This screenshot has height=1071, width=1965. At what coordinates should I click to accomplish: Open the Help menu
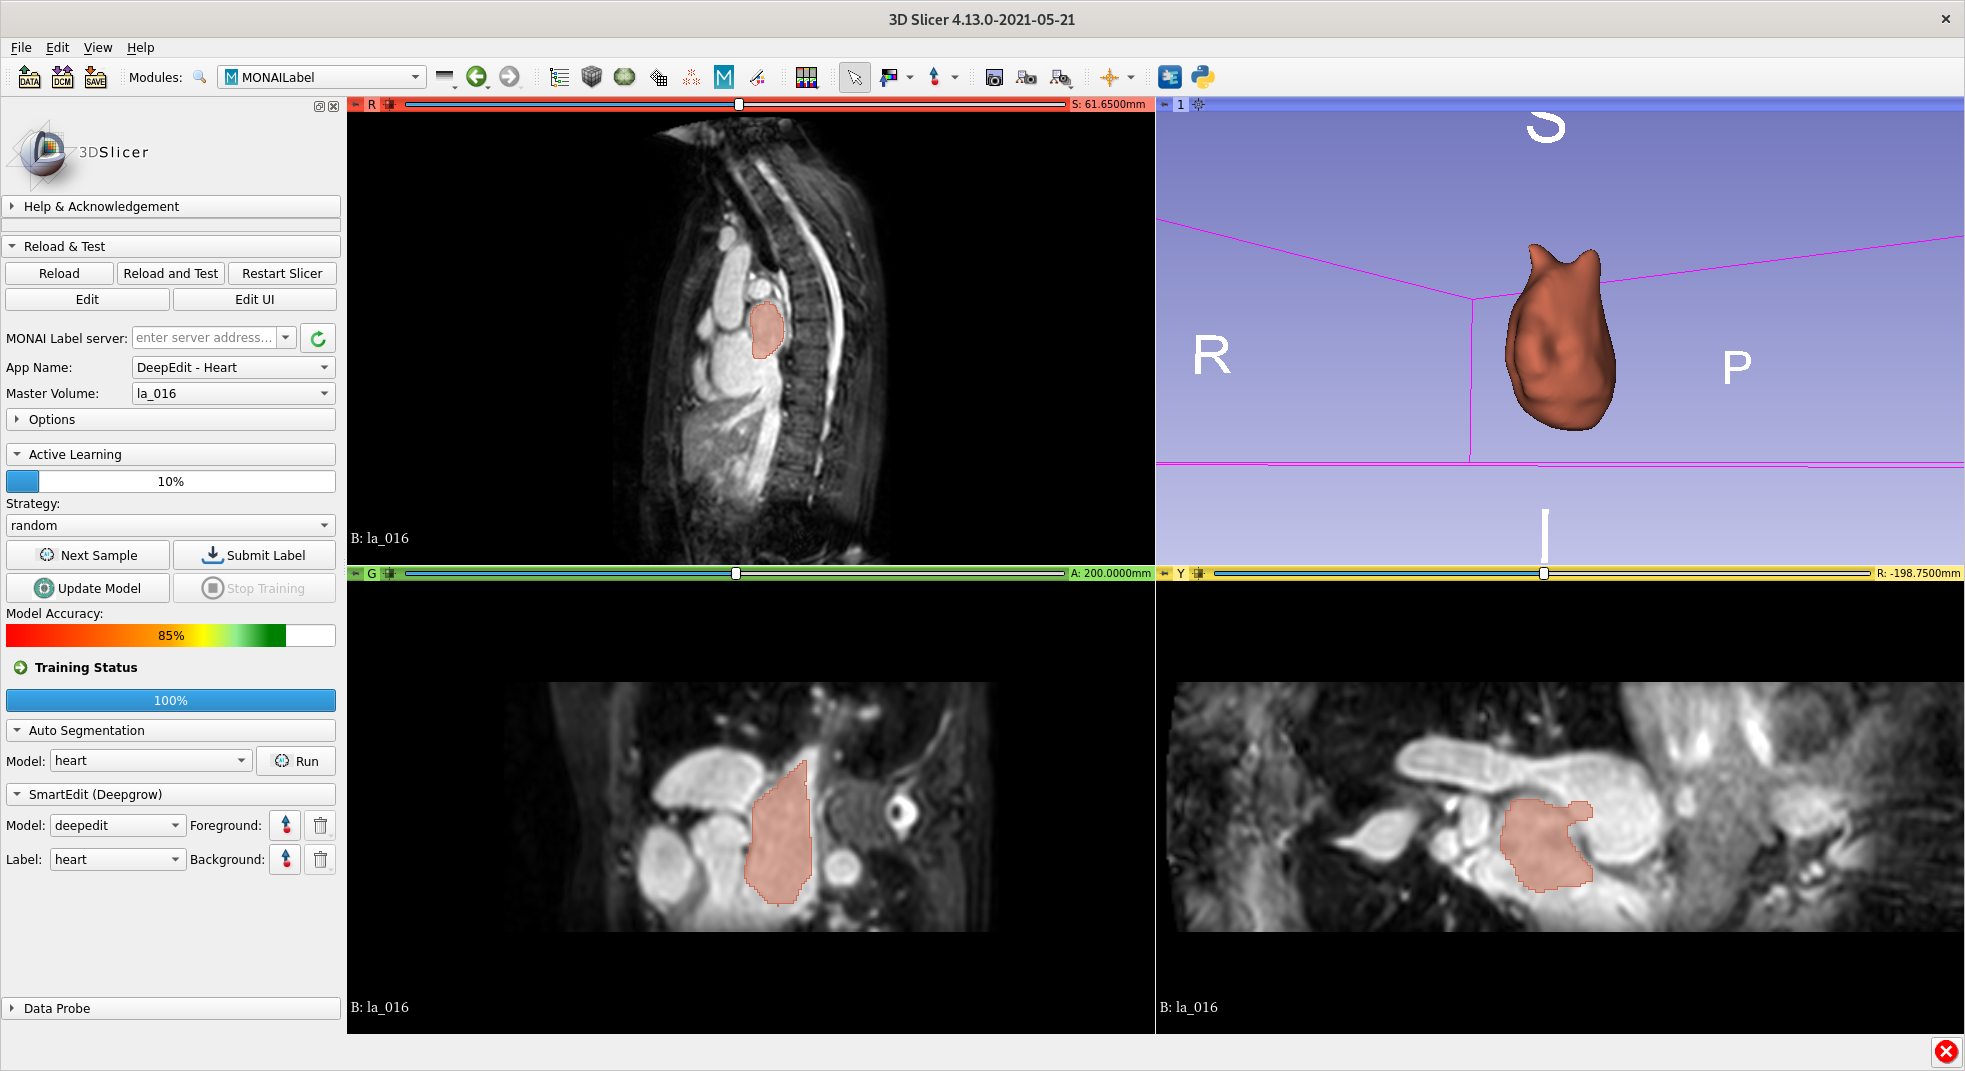click(141, 47)
